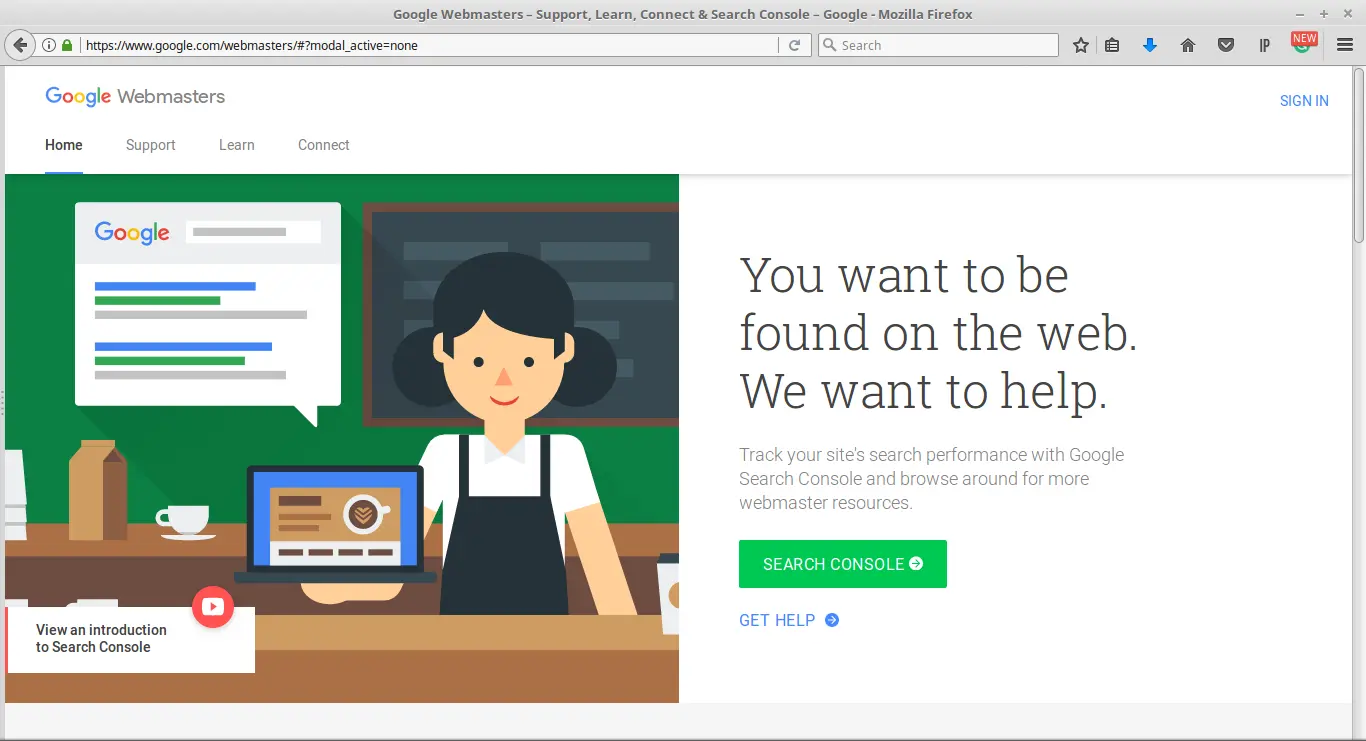Click the address bar URL field

click(x=420, y=45)
